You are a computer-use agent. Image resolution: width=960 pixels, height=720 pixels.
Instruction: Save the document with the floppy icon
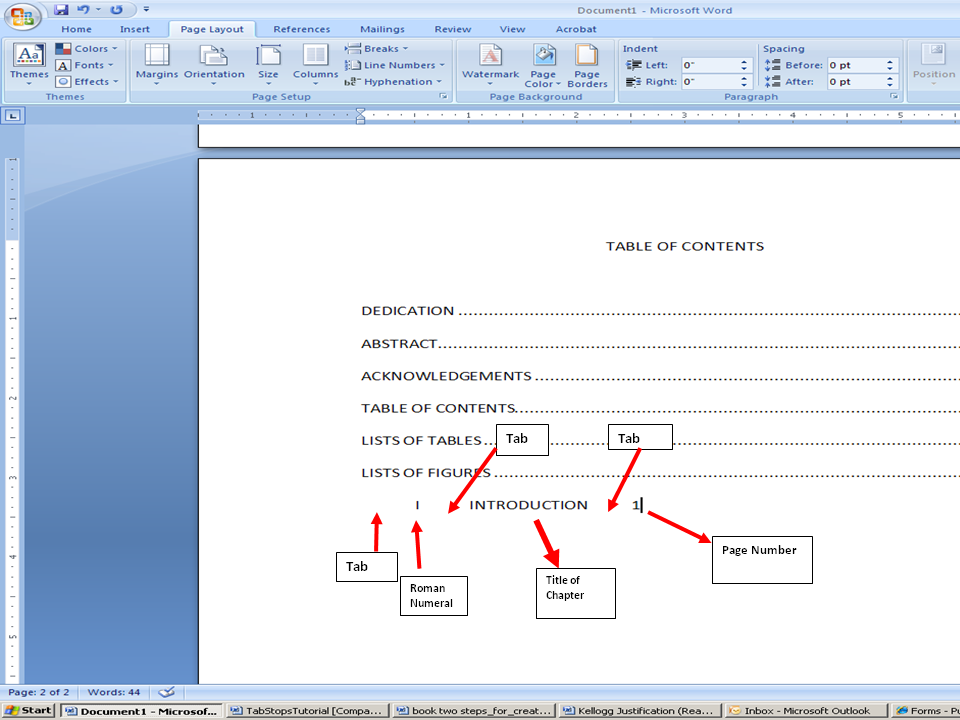point(61,9)
